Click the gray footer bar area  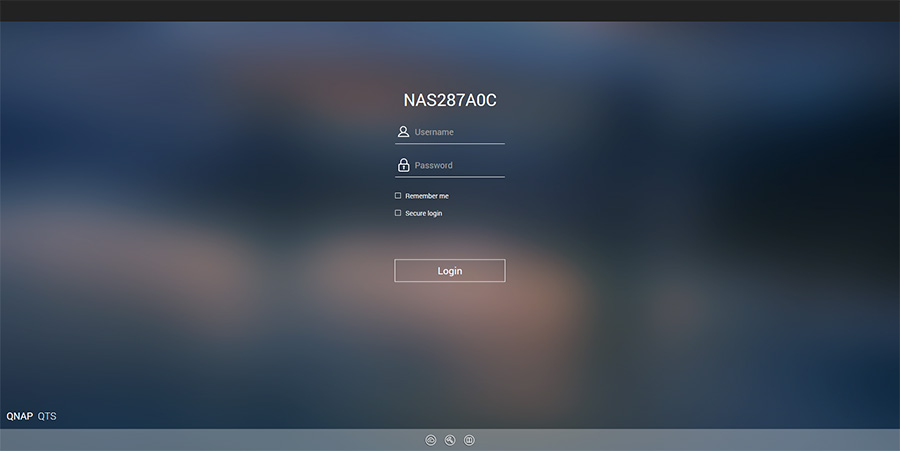click(x=700, y=440)
